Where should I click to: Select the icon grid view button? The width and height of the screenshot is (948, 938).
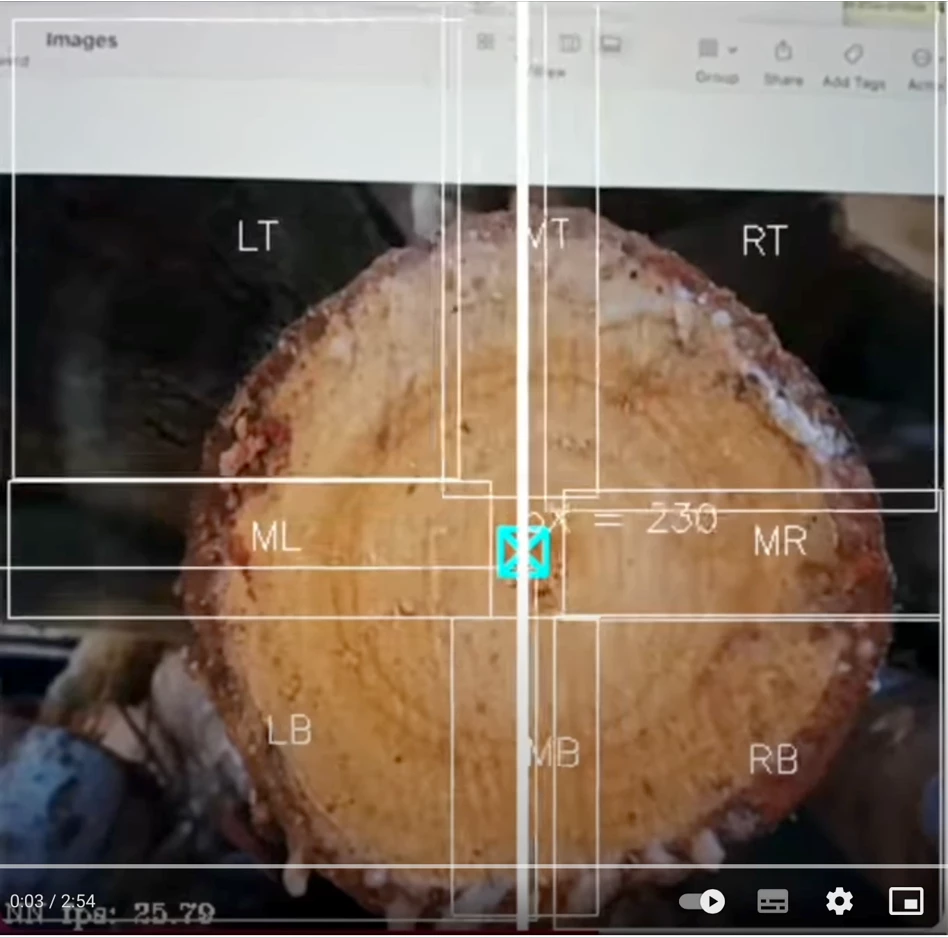tap(486, 42)
